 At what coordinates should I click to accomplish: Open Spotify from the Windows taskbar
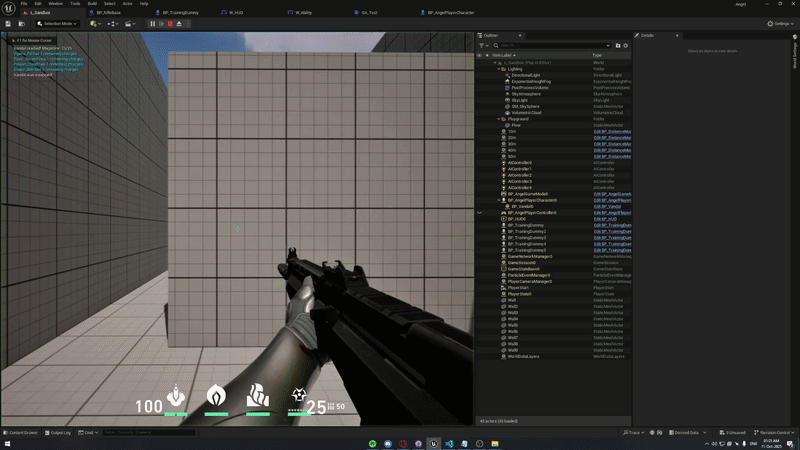pyautogui.click(x=372, y=443)
